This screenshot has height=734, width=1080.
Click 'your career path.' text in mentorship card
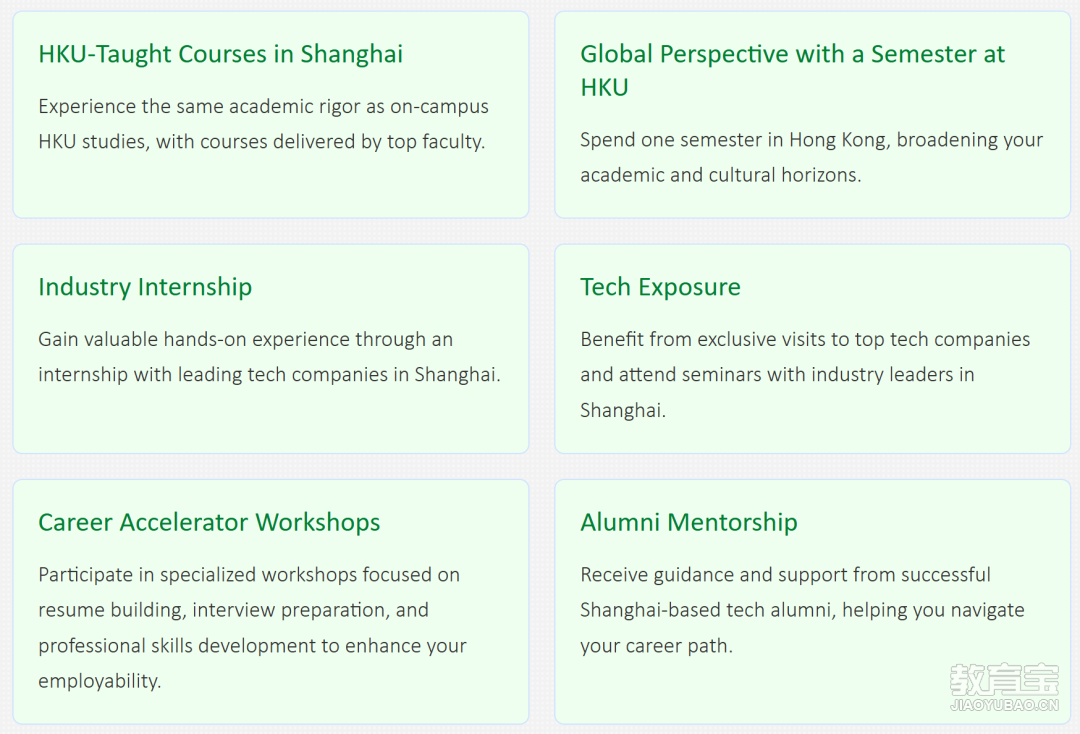point(656,646)
